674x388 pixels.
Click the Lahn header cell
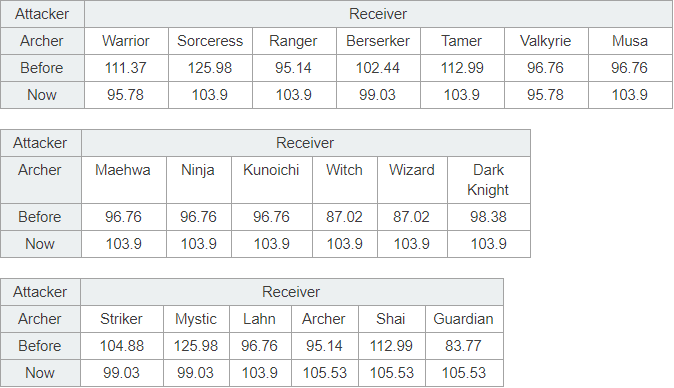(260, 319)
